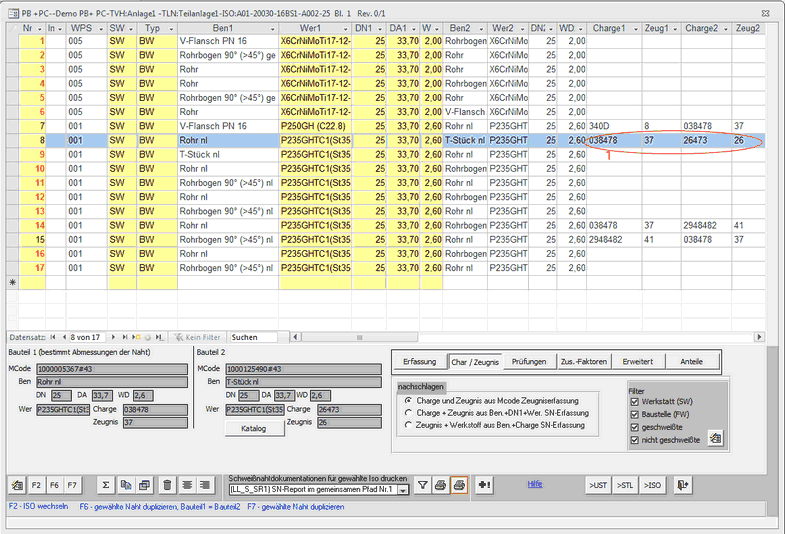
Task: Click the funnel filter icon
Action: (x=422, y=485)
